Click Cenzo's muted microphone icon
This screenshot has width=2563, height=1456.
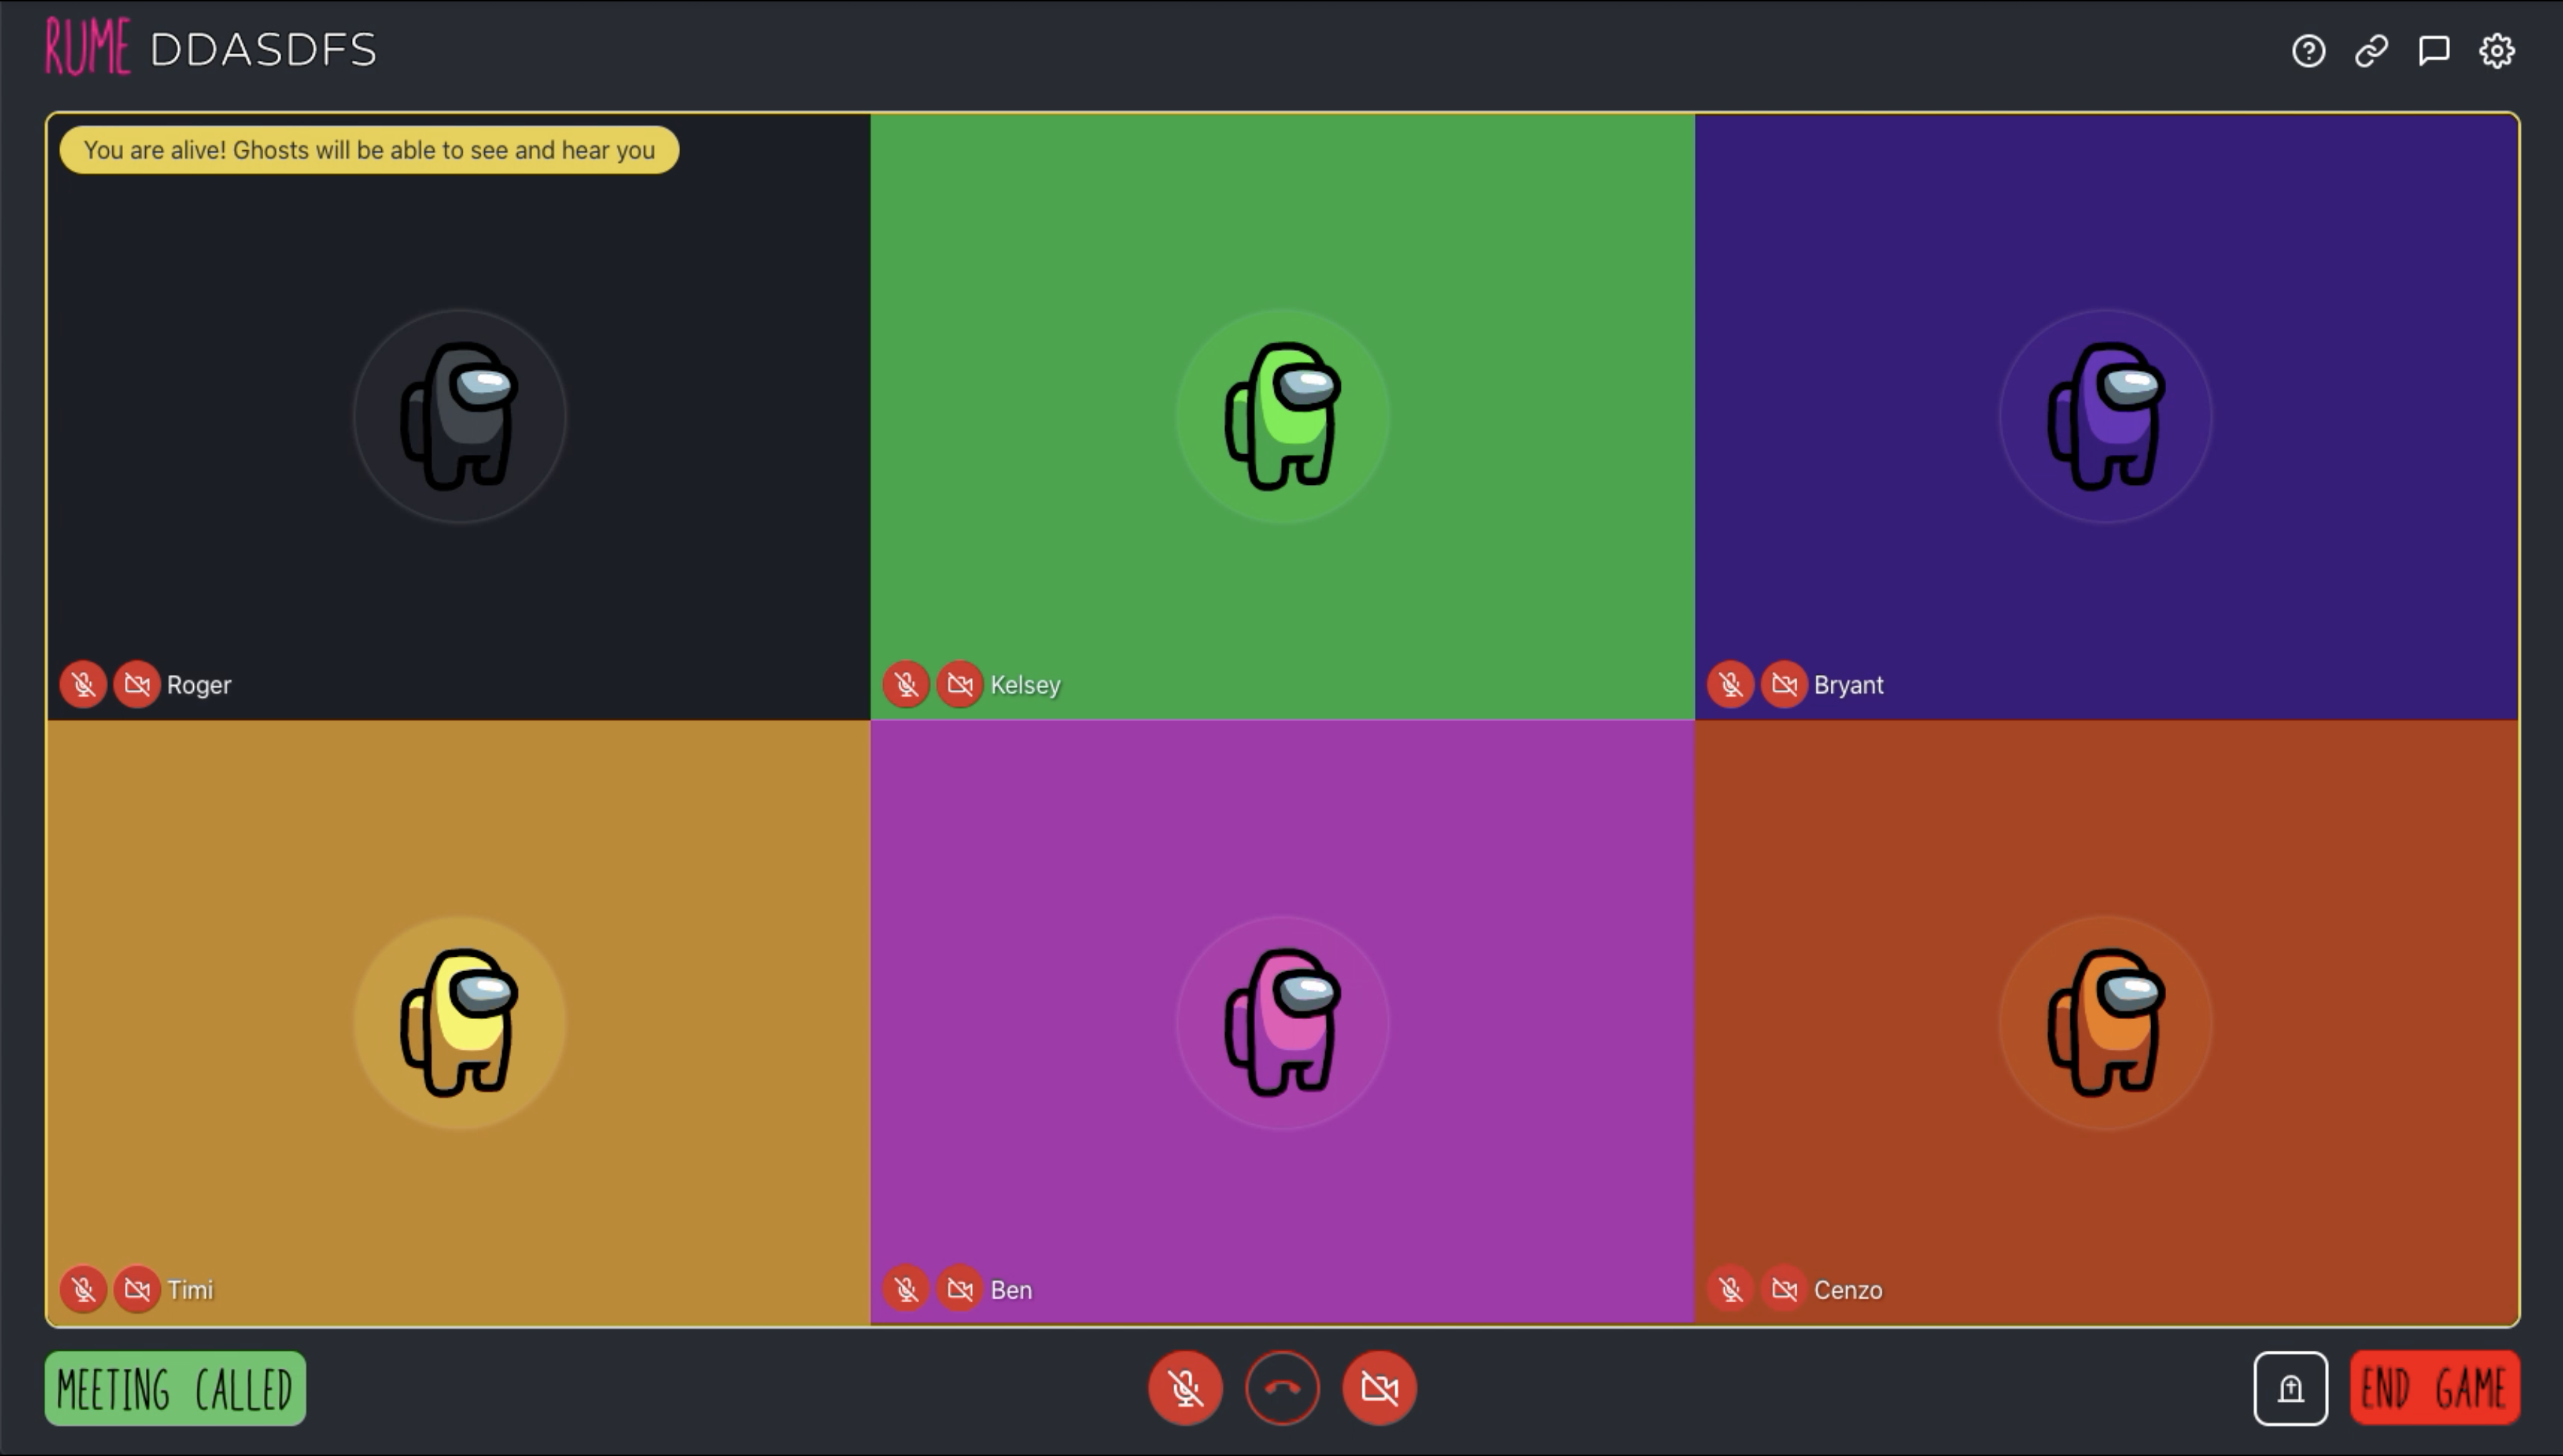[1731, 1290]
